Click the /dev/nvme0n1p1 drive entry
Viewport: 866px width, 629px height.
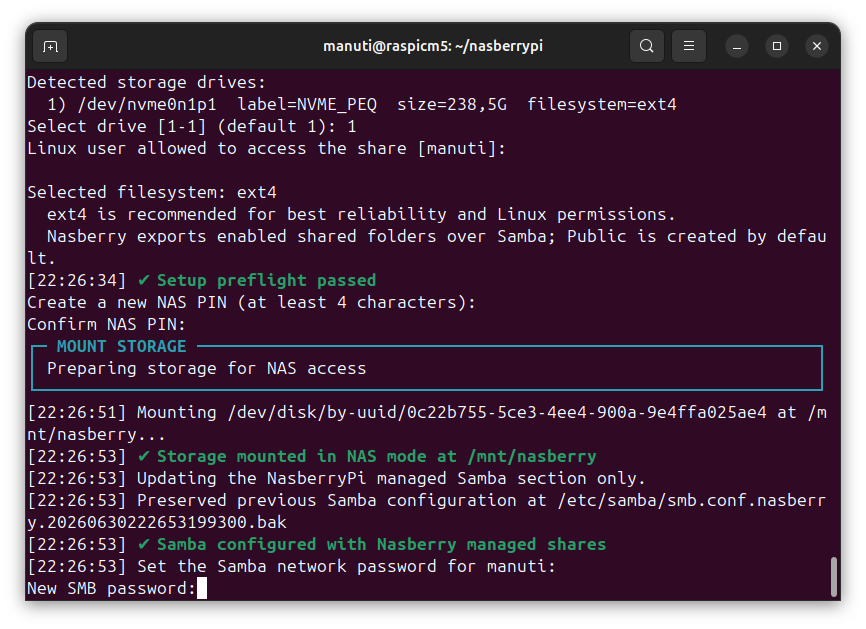pos(362,104)
